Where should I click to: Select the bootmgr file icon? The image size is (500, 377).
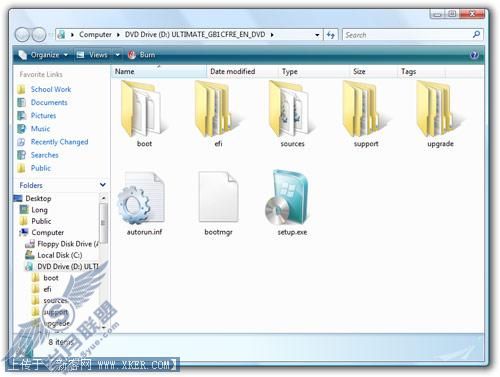click(x=218, y=197)
